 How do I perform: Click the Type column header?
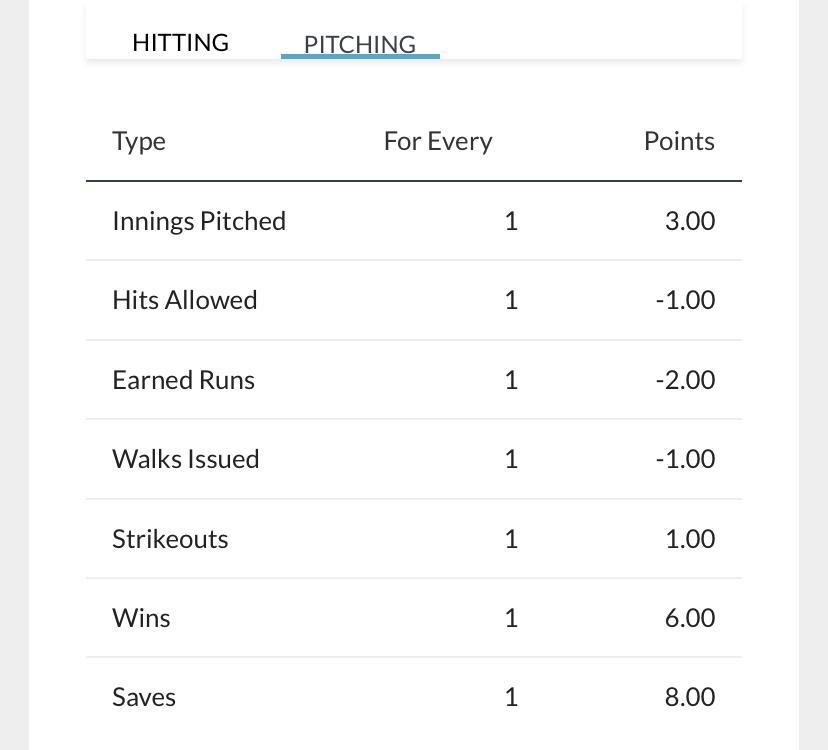(139, 142)
